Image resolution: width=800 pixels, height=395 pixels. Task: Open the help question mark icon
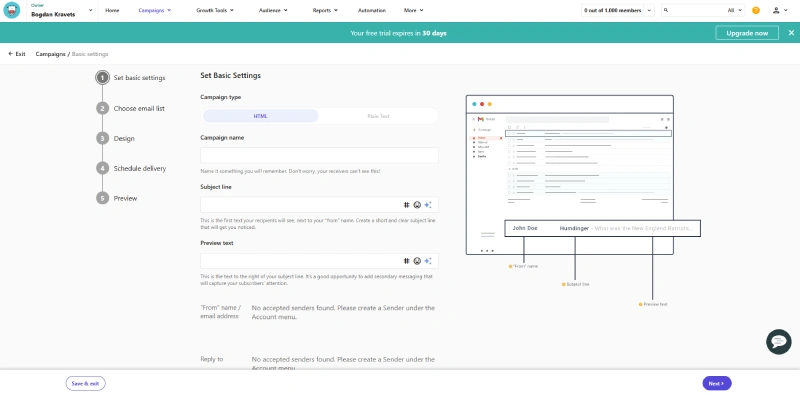coord(756,10)
